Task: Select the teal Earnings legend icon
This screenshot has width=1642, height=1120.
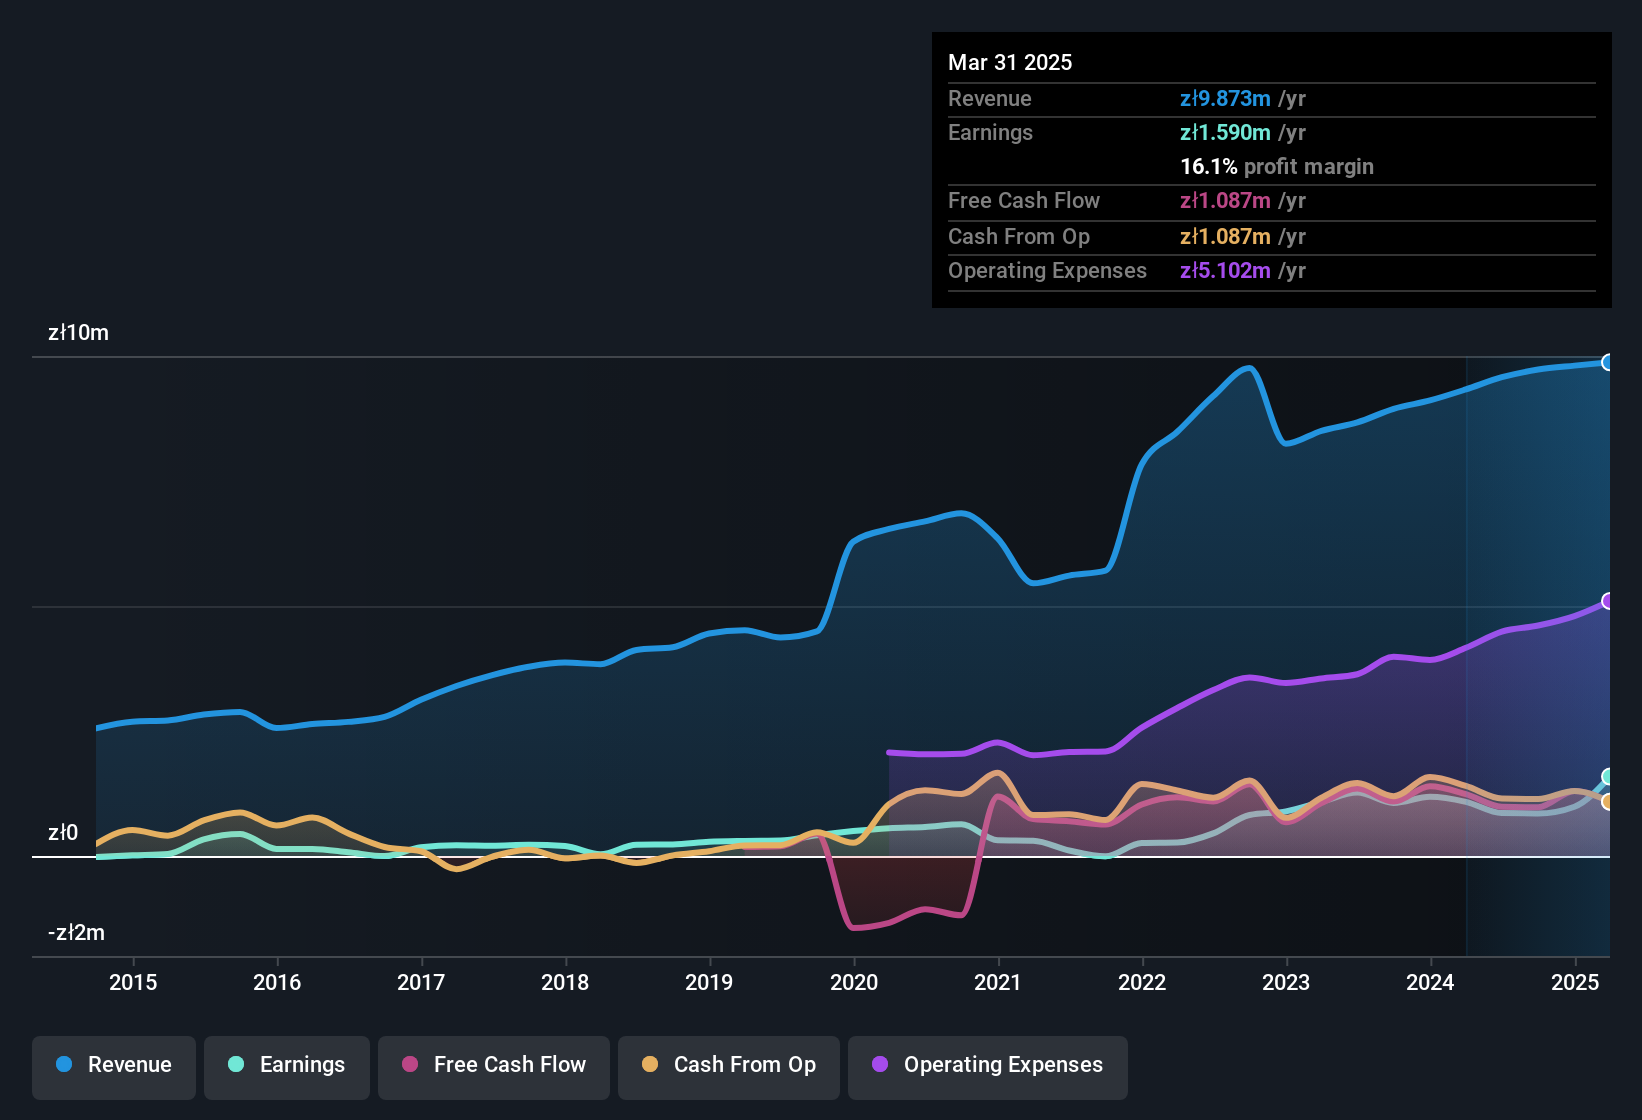Action: tap(237, 1065)
